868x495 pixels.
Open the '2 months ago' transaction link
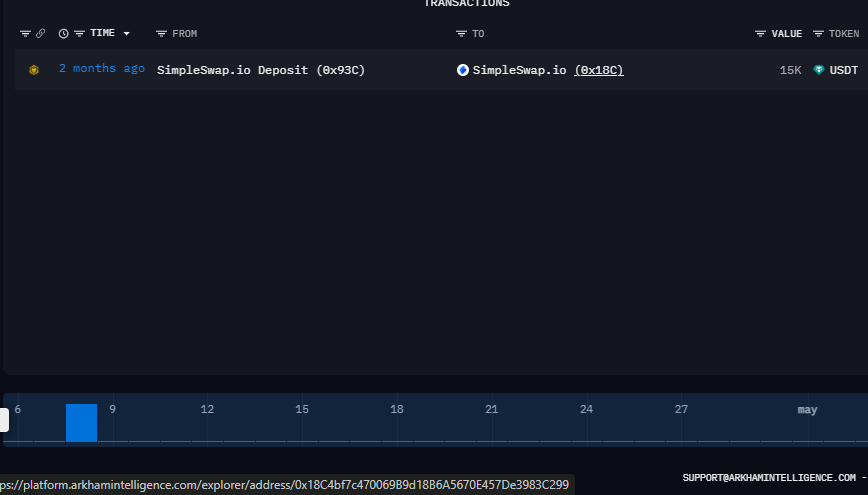click(x=101, y=69)
